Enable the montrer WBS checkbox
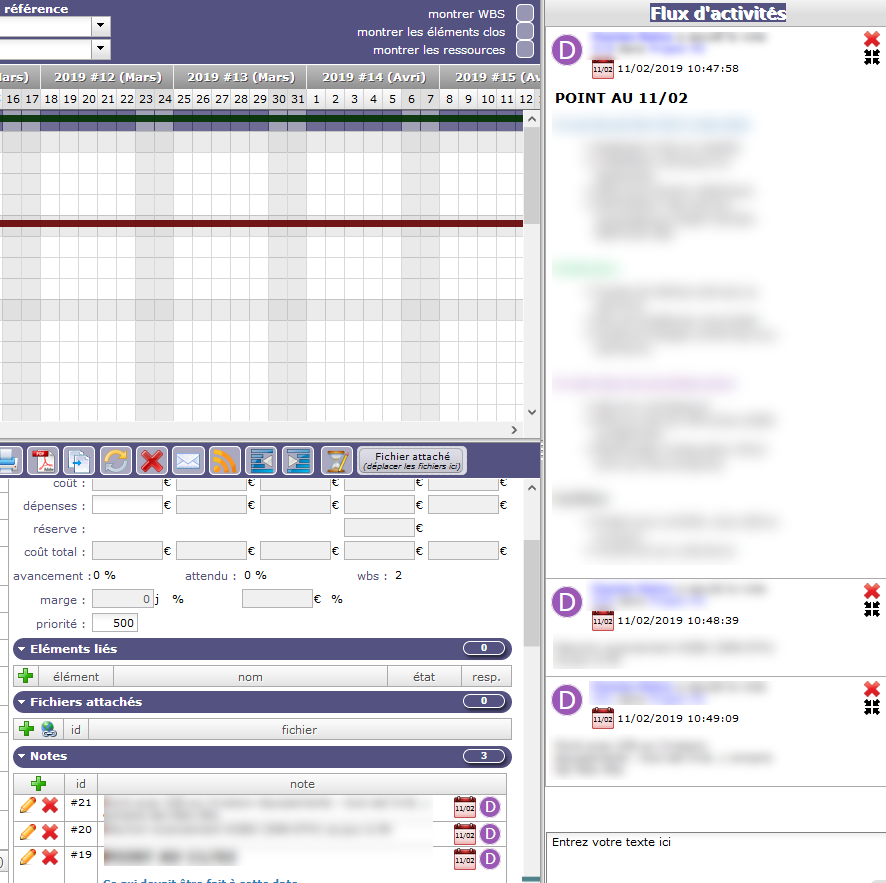The width and height of the screenshot is (886, 883). tap(525, 13)
